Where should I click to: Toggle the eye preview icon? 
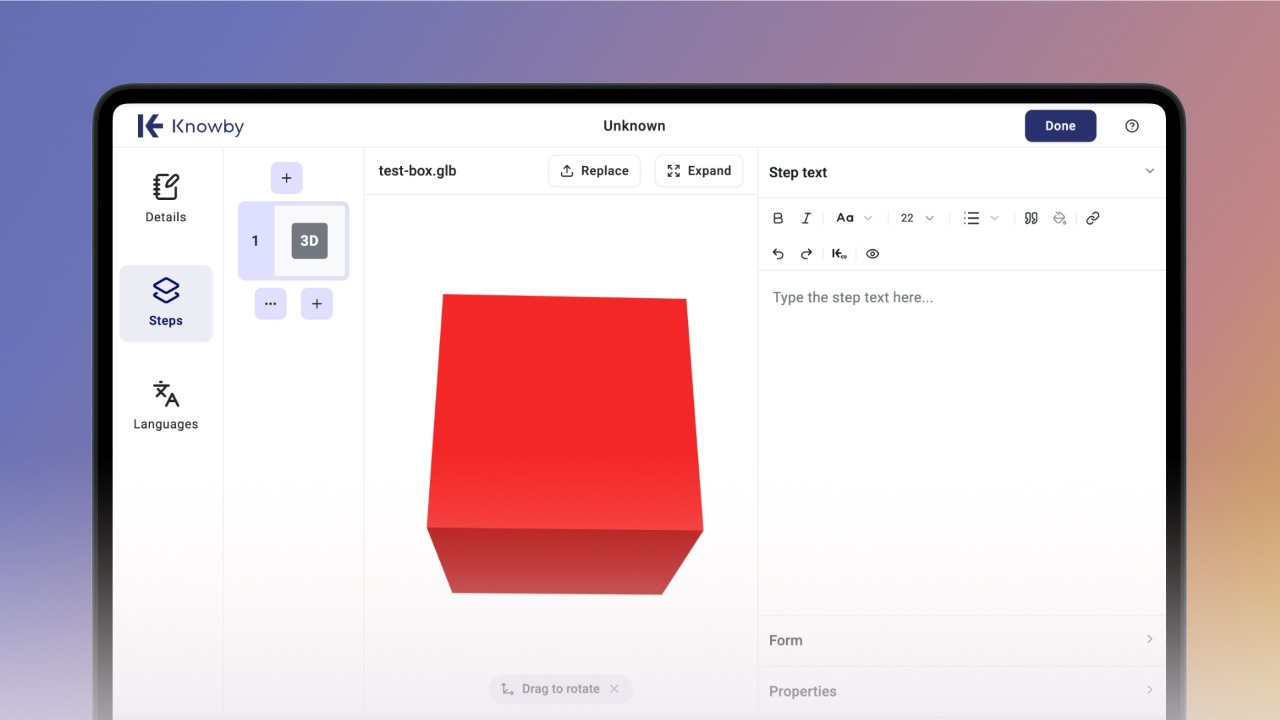872,254
